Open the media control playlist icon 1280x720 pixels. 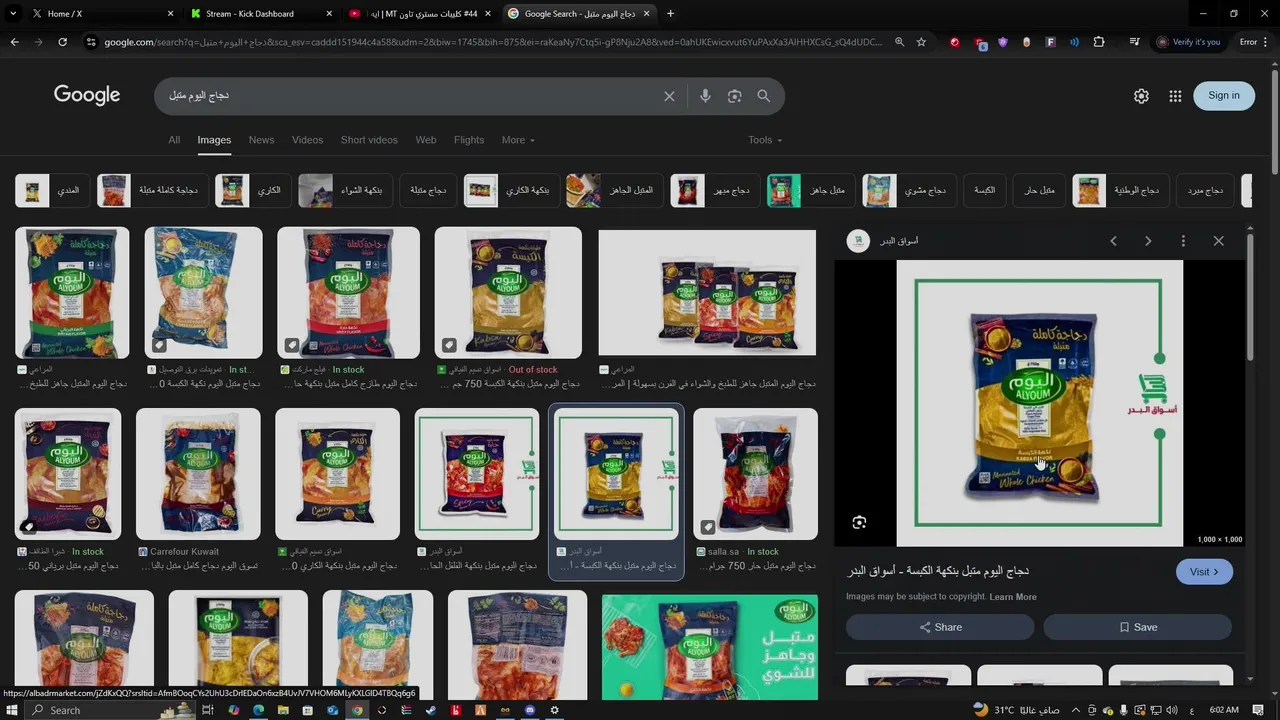[1134, 42]
